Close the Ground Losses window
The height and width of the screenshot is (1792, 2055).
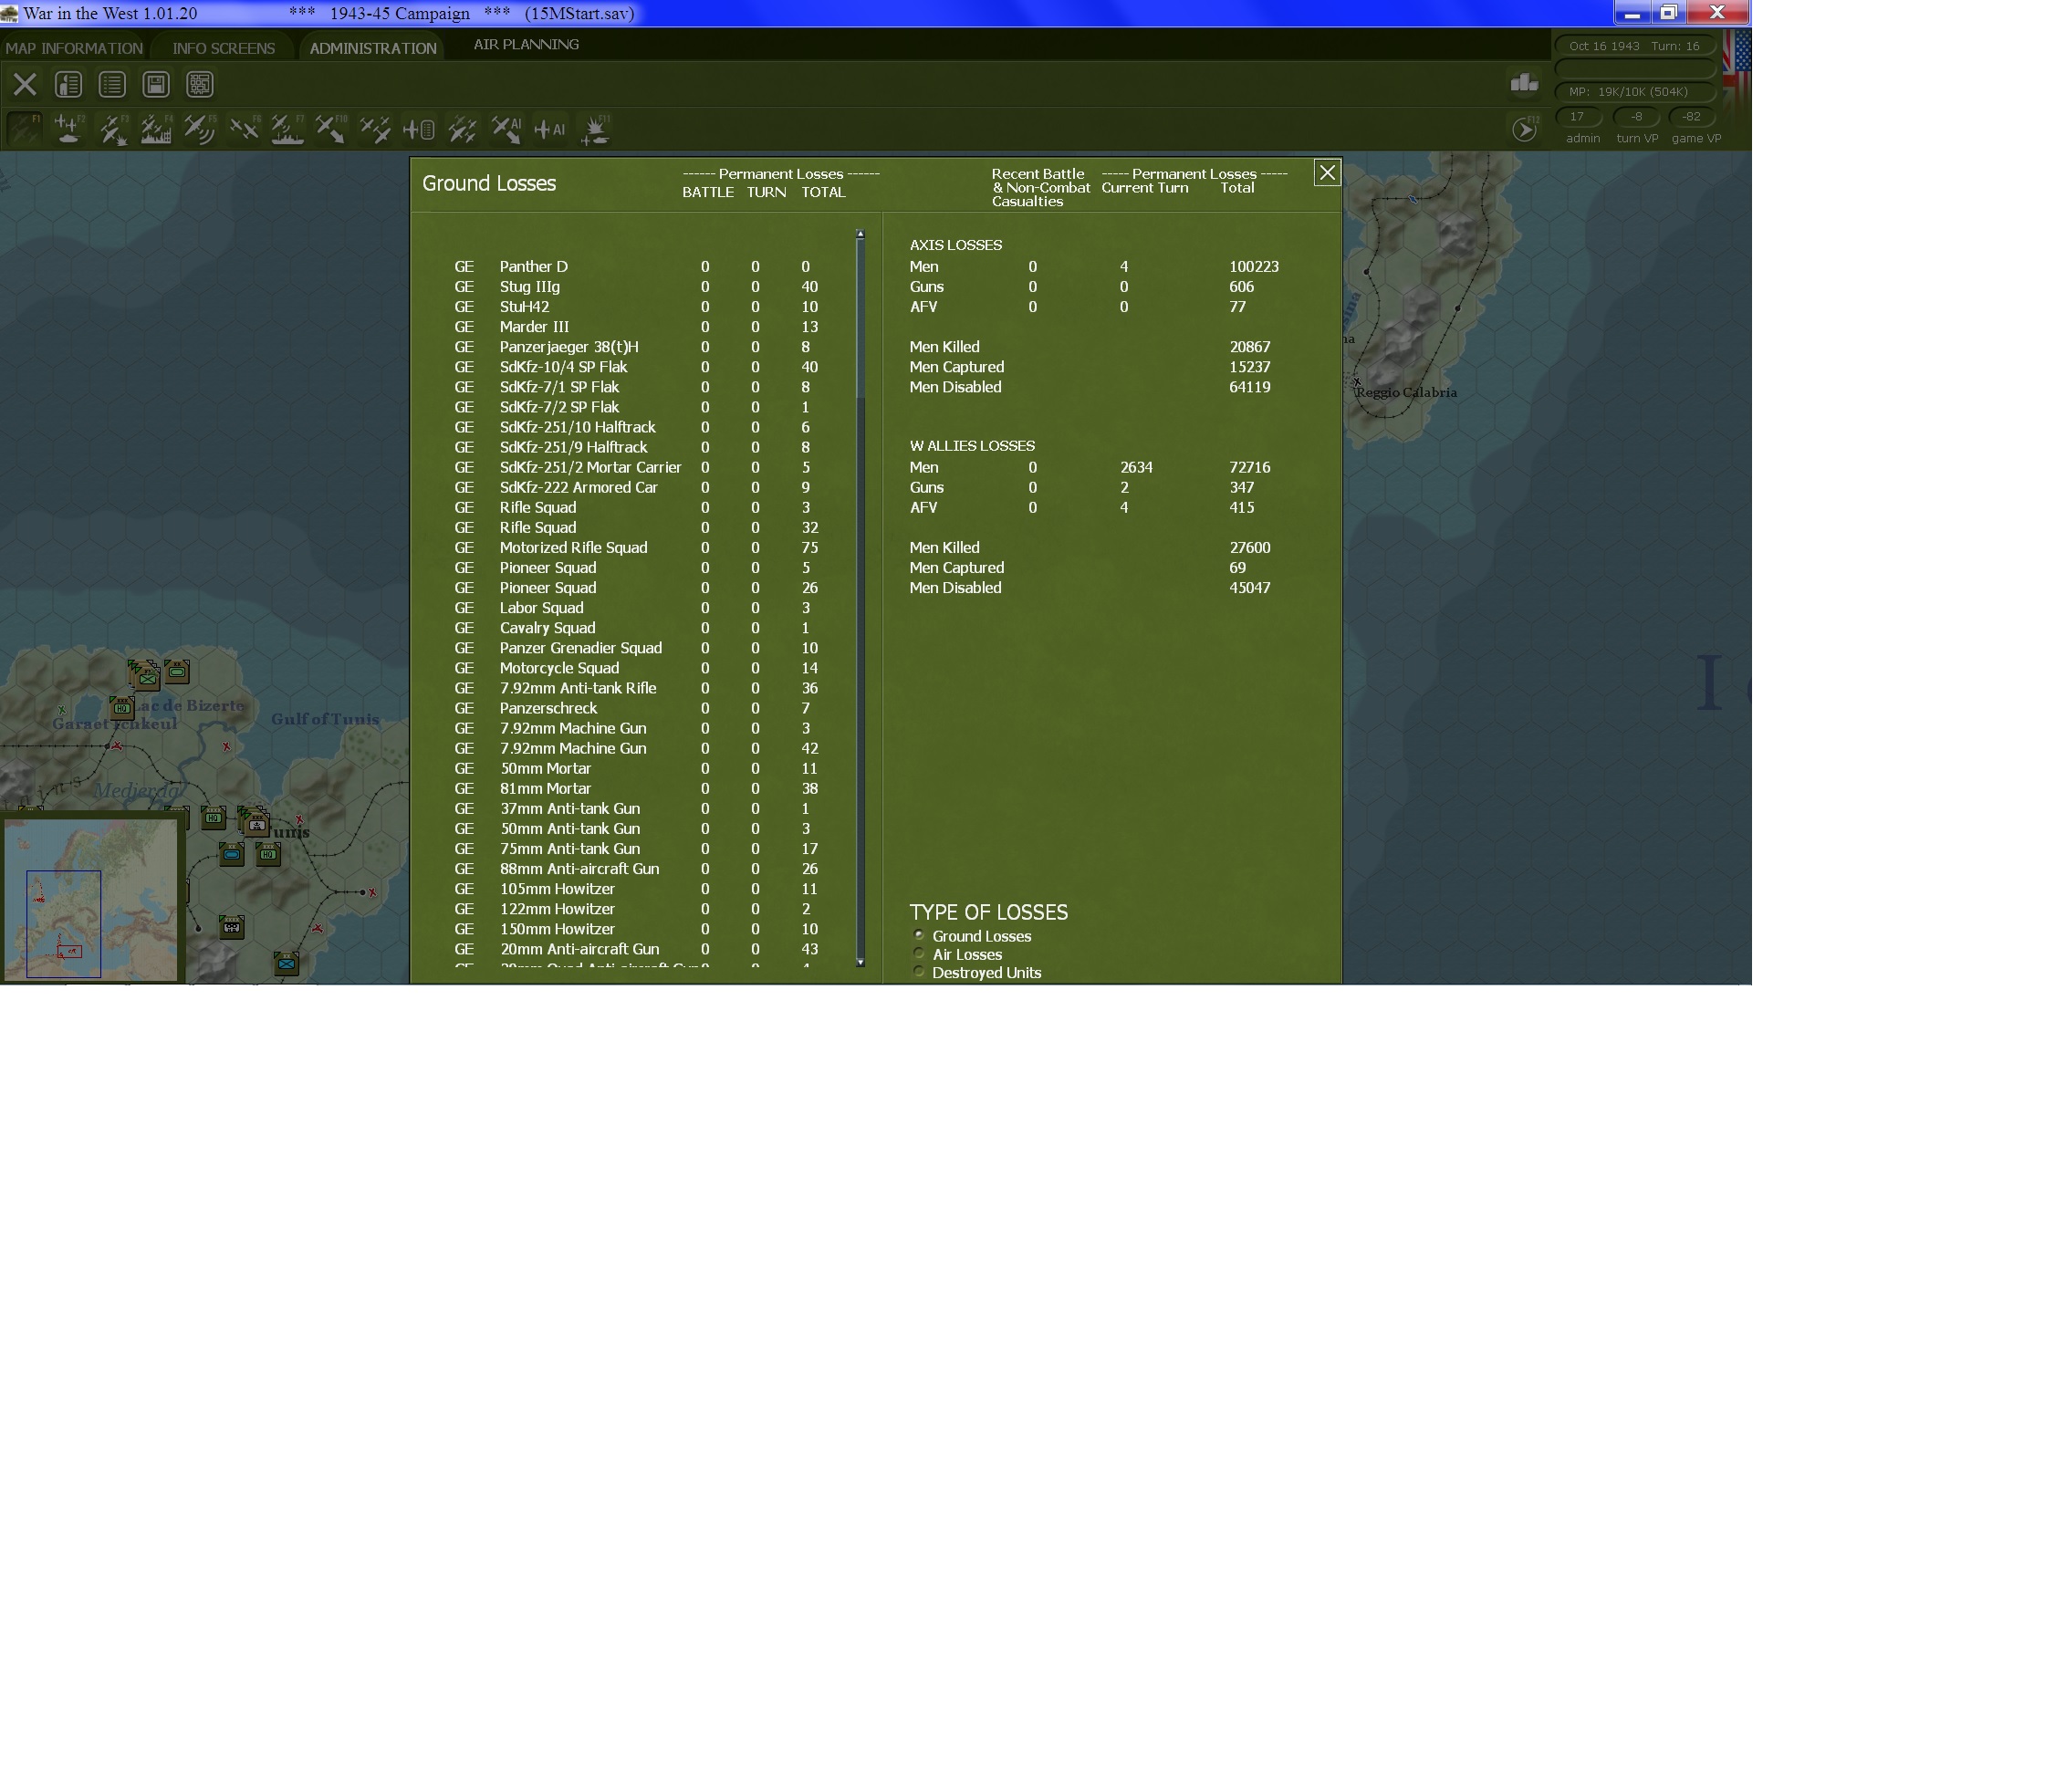pos(1327,173)
